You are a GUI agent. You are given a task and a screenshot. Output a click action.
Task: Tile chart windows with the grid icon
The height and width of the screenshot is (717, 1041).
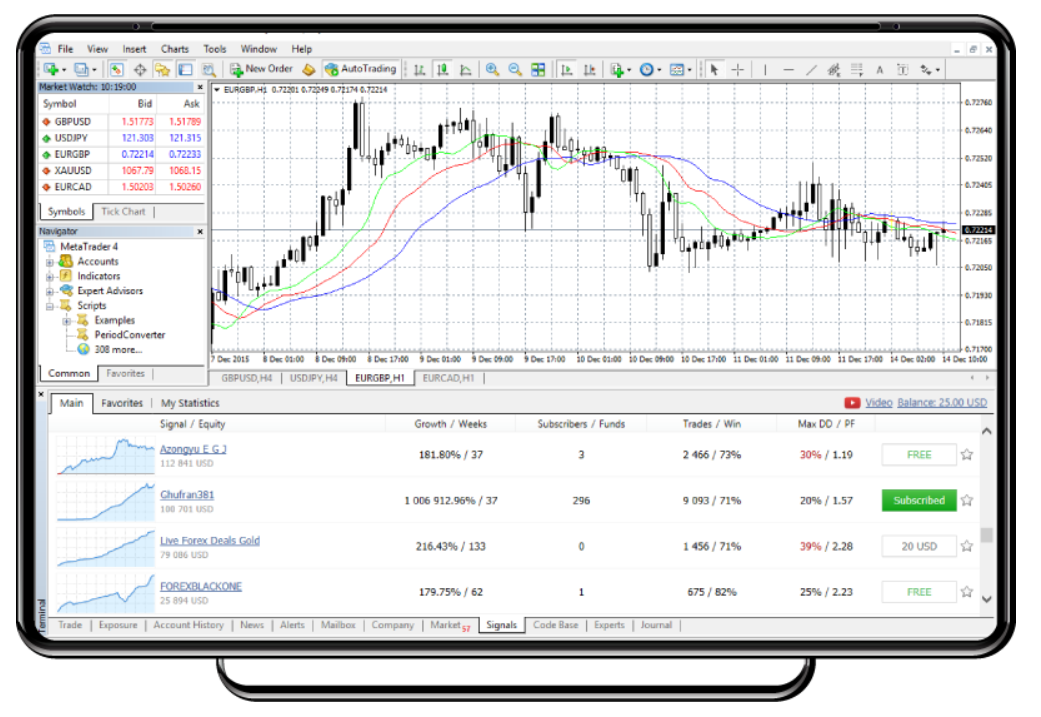[x=538, y=69]
